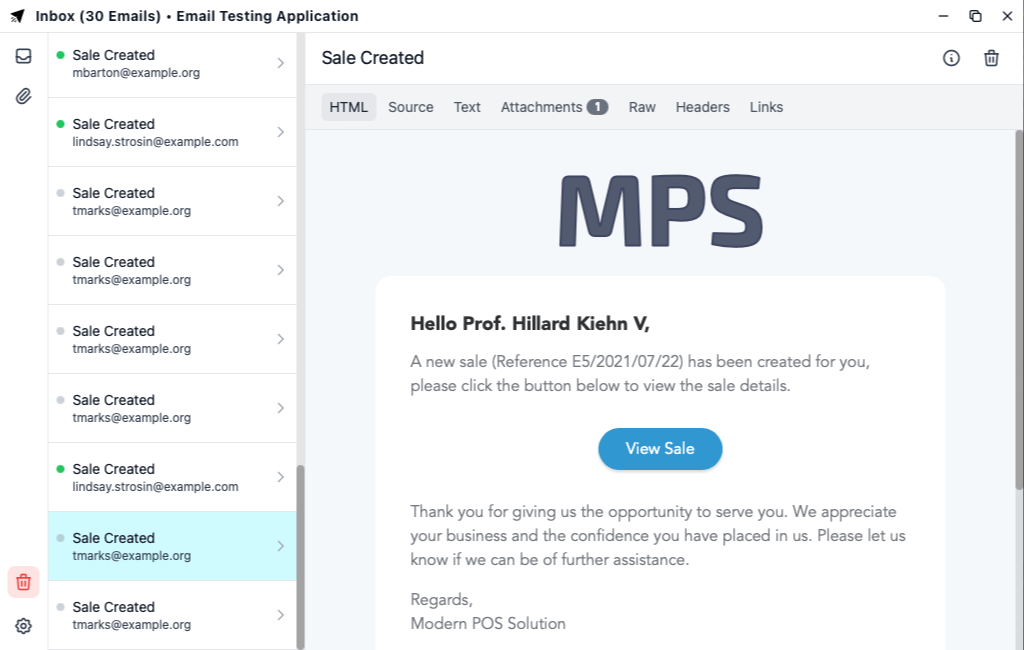The width and height of the screenshot is (1024, 650).
Task: Delete this email with header trash icon
Action: click(991, 58)
